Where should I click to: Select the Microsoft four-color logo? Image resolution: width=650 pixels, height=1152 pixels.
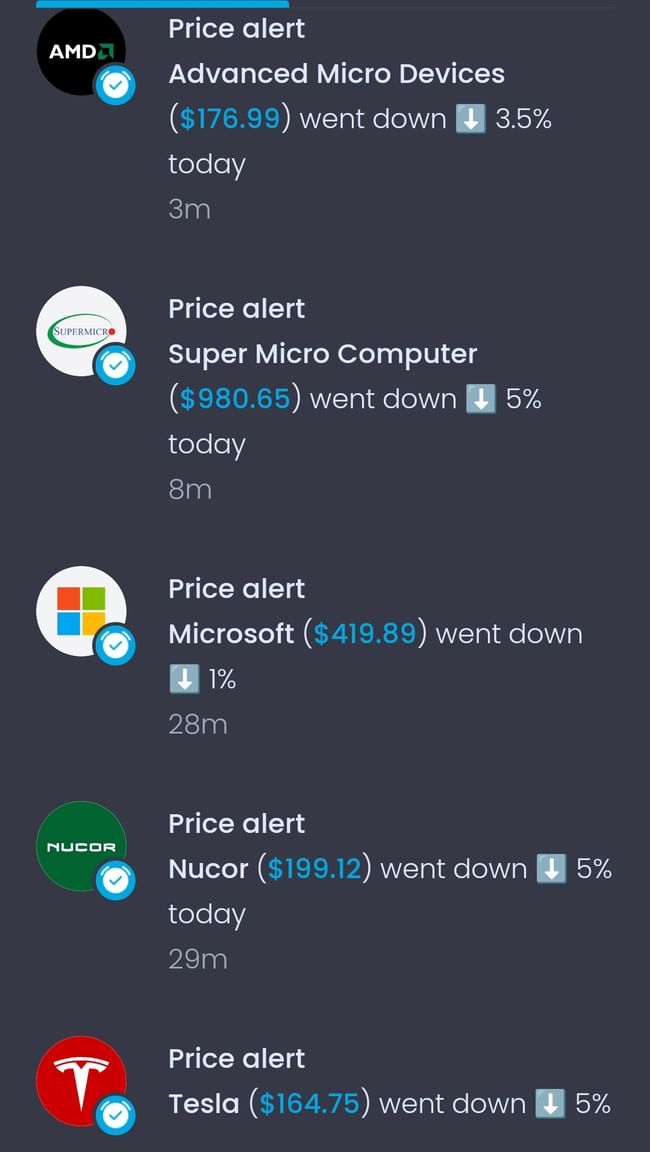80,610
